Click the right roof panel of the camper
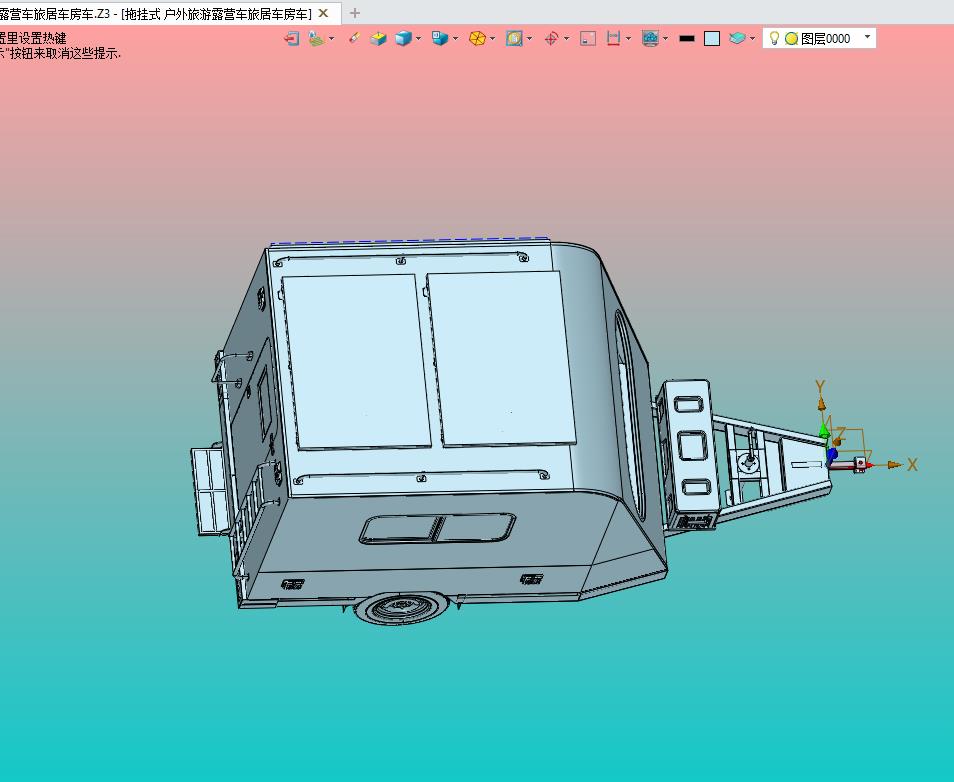Screen dimensions: 954x782 click(x=501, y=358)
